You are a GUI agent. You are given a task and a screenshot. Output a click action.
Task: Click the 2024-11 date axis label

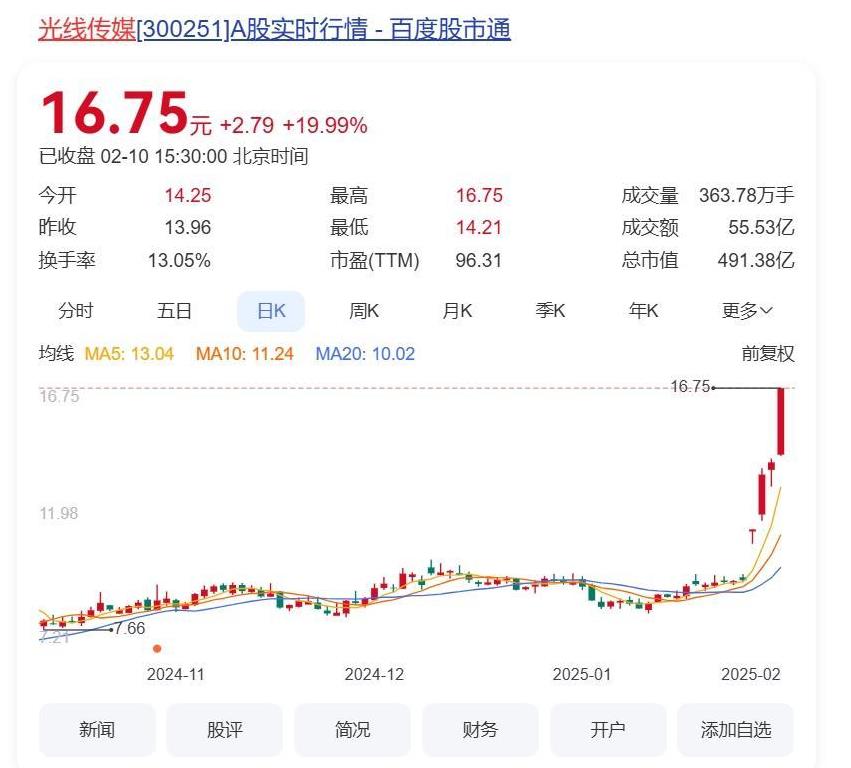[175, 675]
